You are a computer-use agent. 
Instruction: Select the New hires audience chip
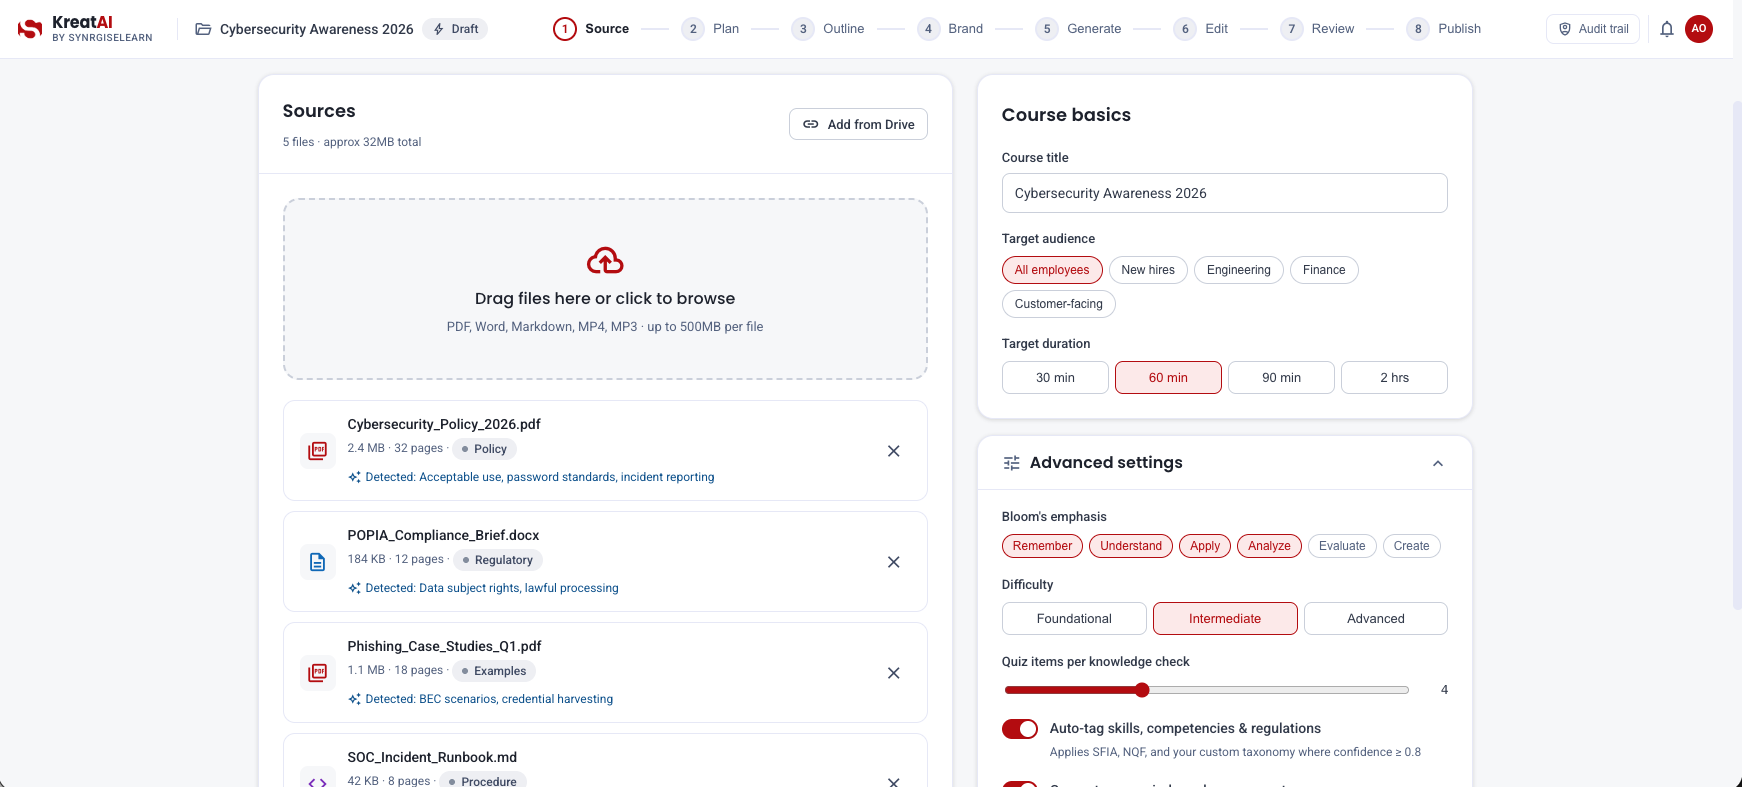click(x=1148, y=270)
